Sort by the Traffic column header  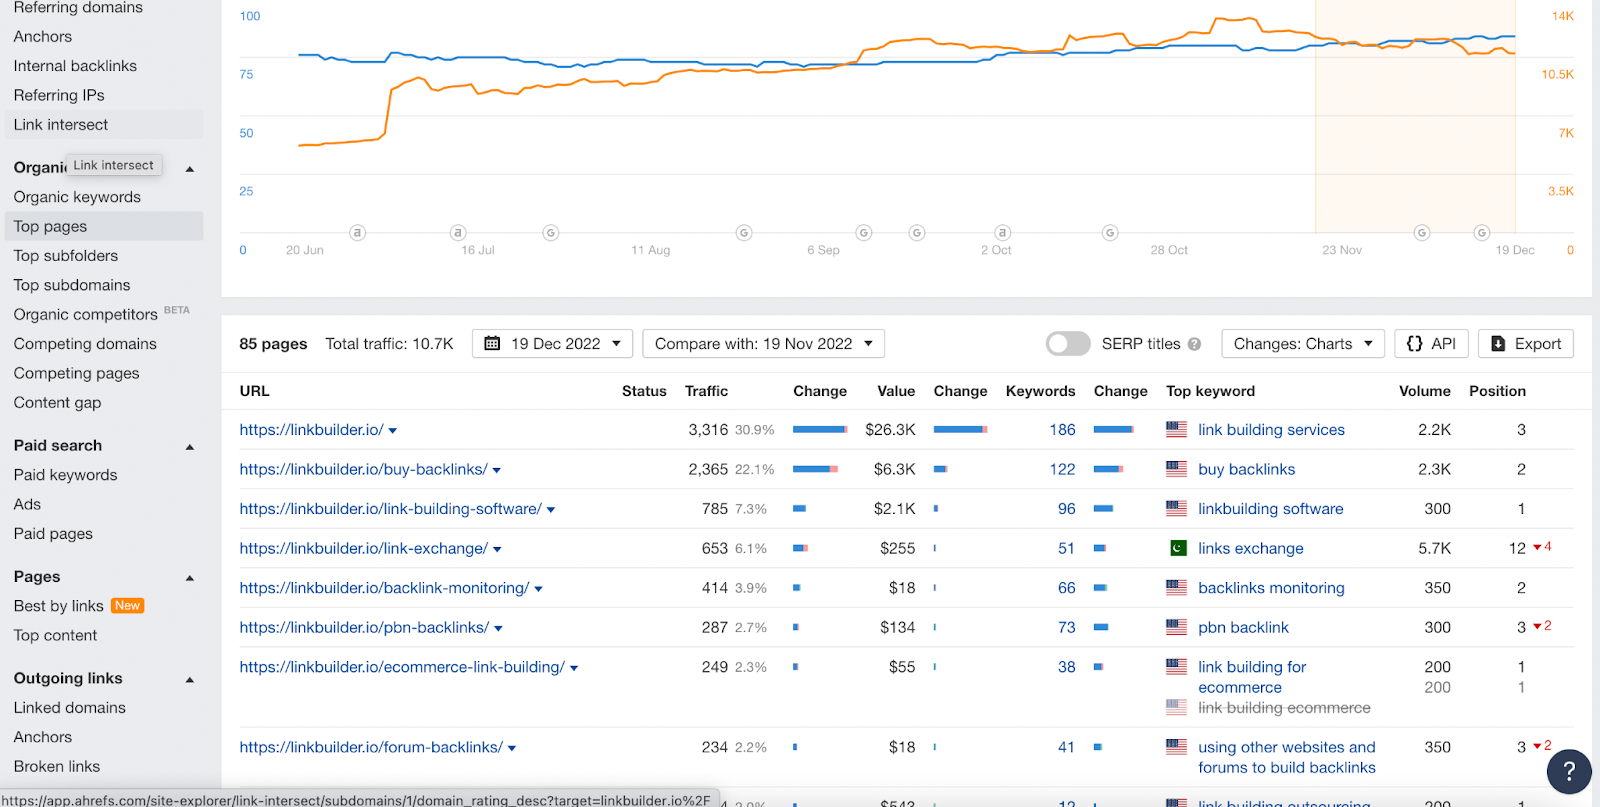[x=706, y=391]
